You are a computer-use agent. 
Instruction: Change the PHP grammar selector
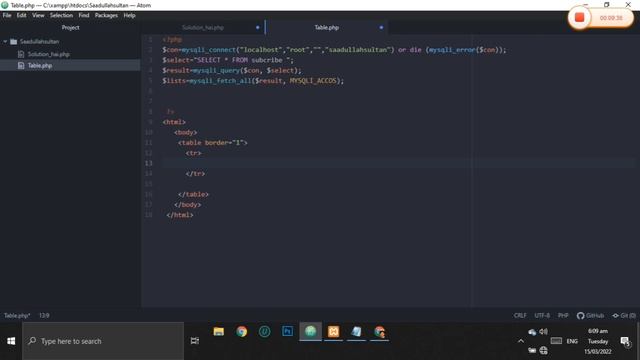[x=563, y=316]
